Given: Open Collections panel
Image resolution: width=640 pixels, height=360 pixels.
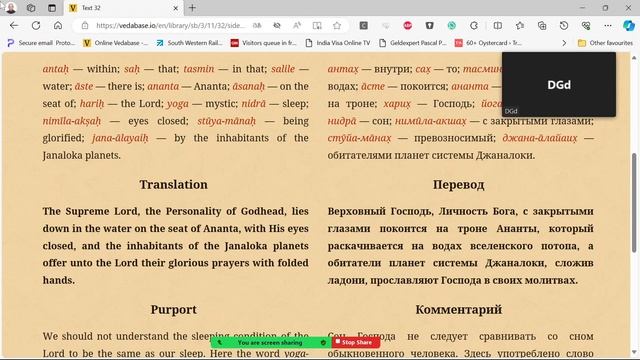Looking at the screenshot, I should point(542,25).
